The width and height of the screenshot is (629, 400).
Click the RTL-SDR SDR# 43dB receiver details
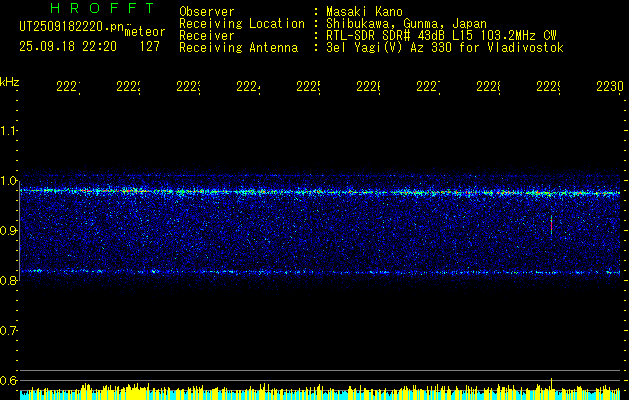[x=441, y=36]
